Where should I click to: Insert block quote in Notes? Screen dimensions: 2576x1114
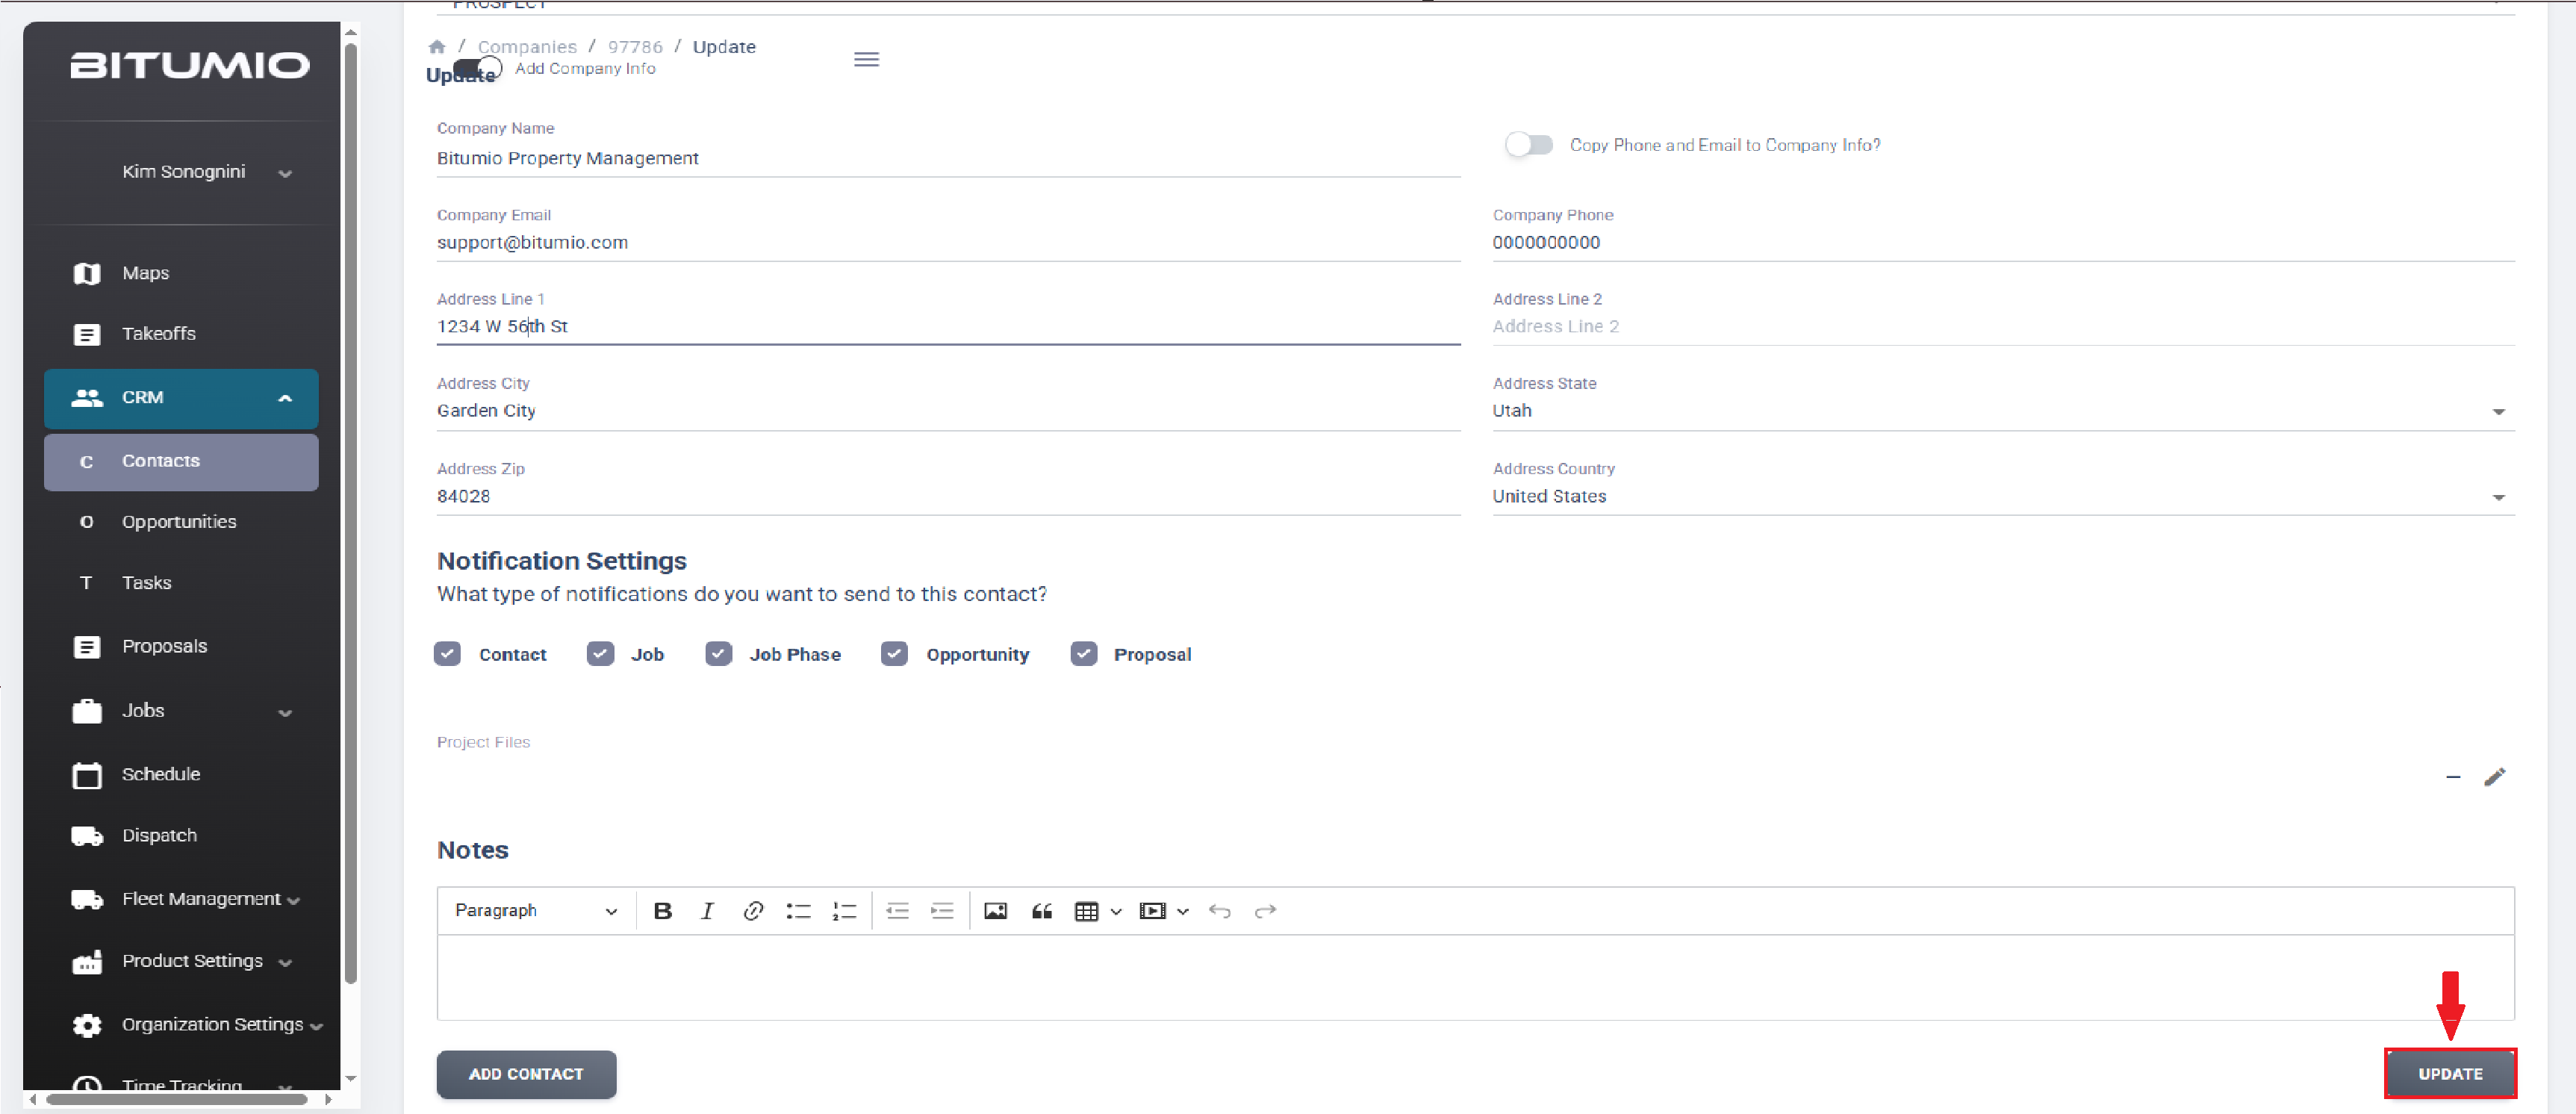pos(1041,911)
